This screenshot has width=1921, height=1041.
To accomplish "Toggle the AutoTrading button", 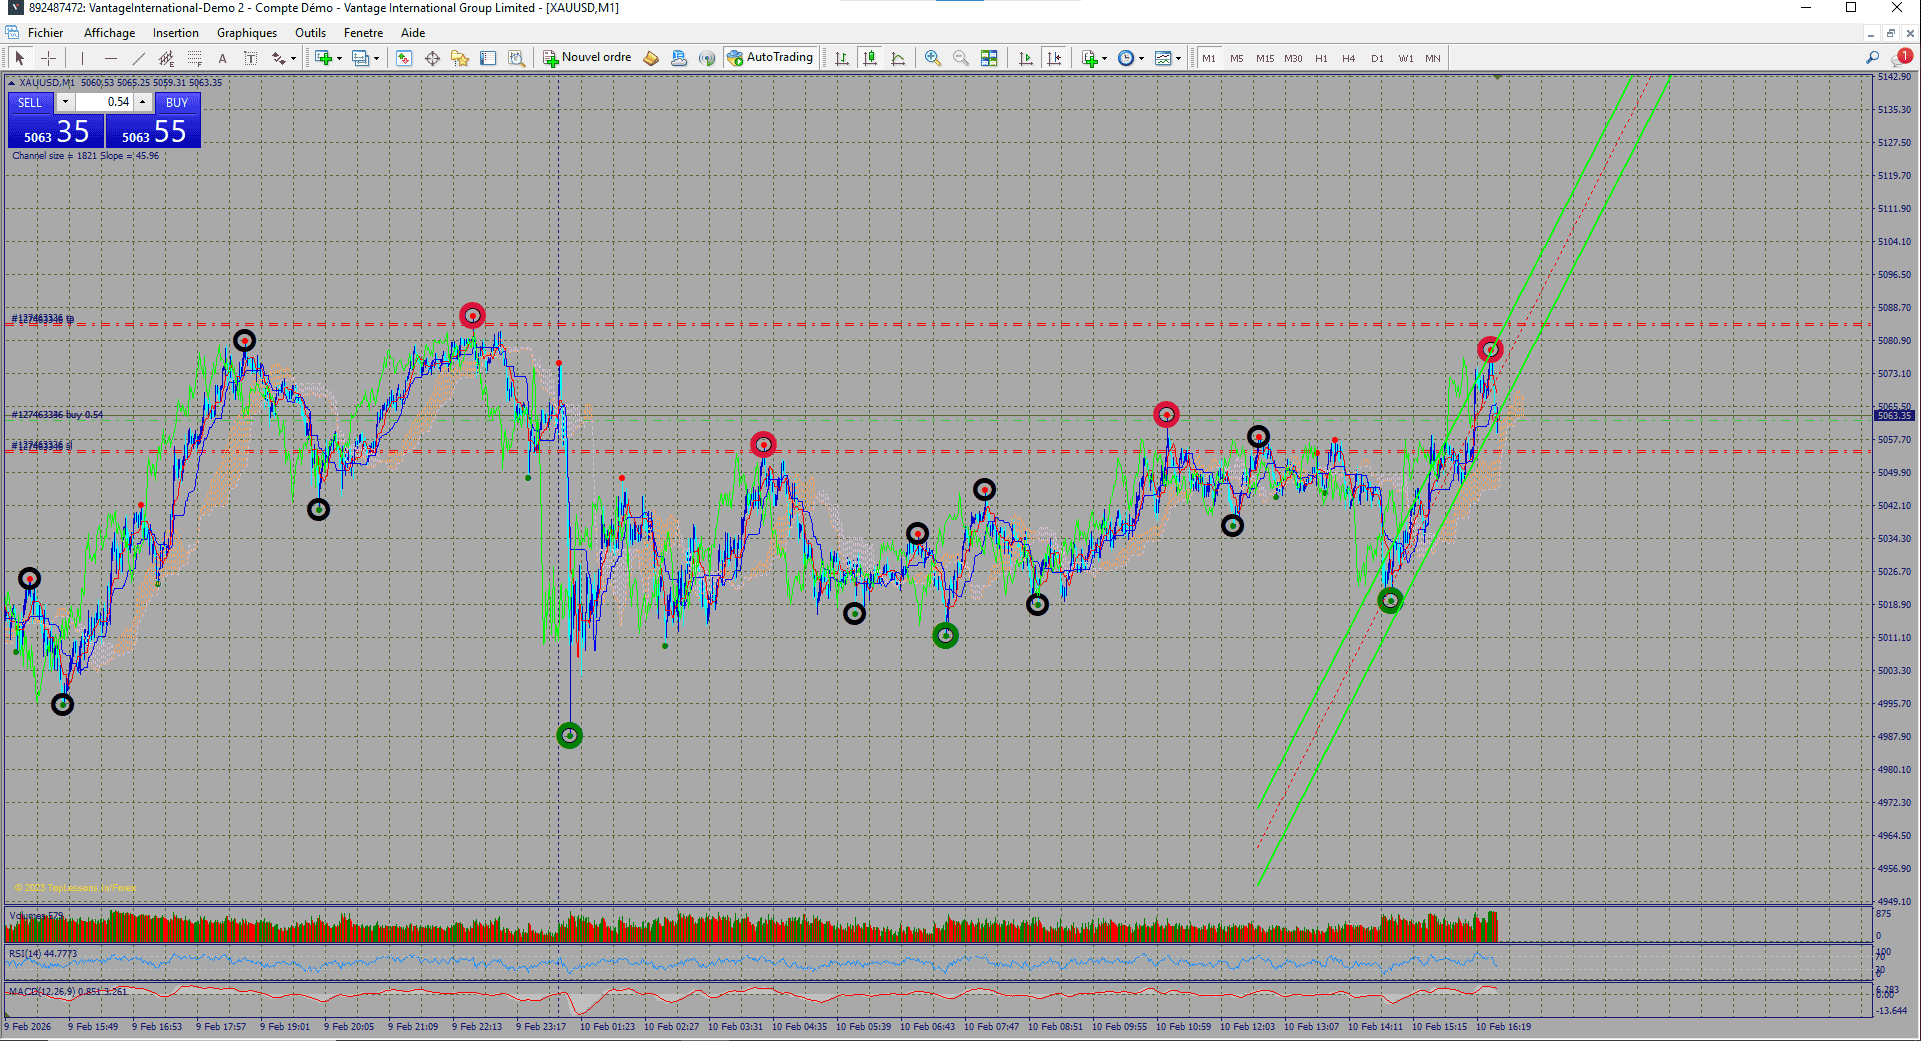I will 770,58.
